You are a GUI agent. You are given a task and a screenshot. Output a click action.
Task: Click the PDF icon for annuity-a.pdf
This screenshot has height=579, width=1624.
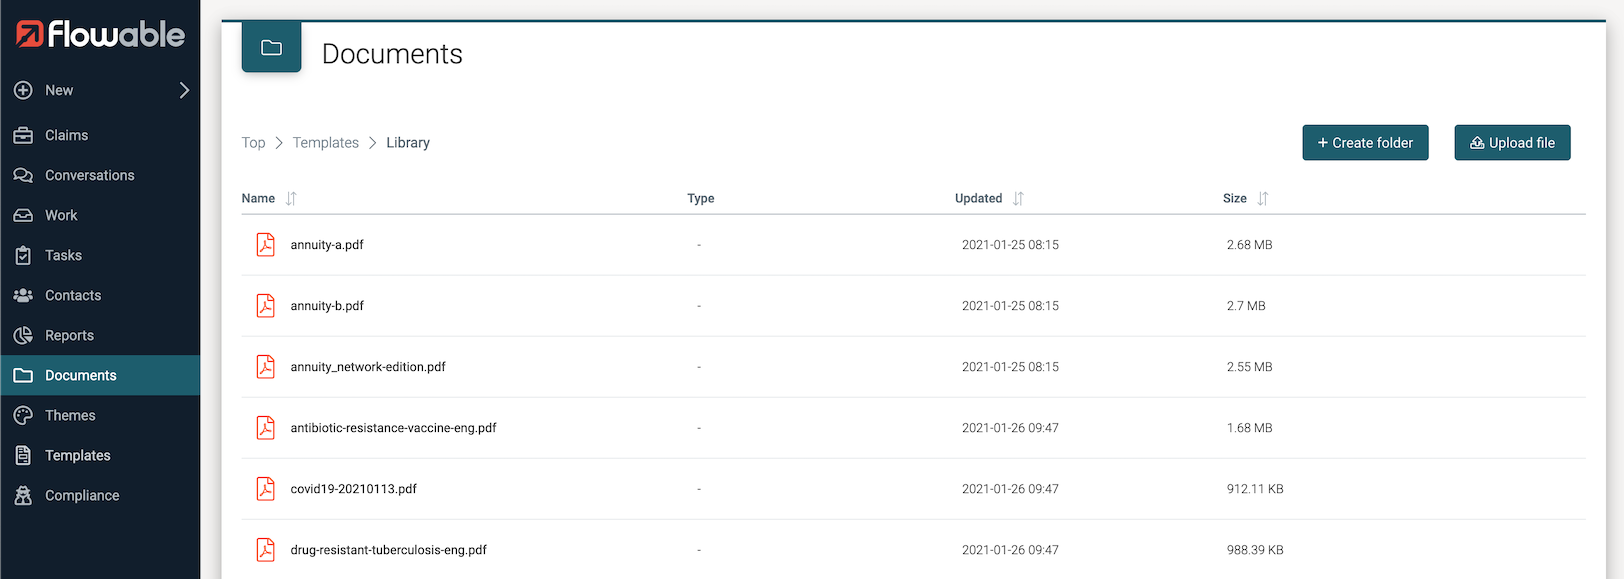click(x=265, y=244)
